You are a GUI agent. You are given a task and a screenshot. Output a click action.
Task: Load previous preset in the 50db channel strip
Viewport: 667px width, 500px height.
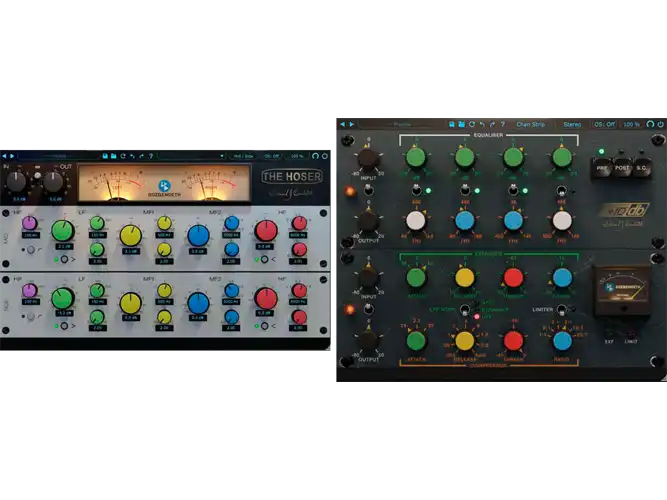tap(343, 124)
